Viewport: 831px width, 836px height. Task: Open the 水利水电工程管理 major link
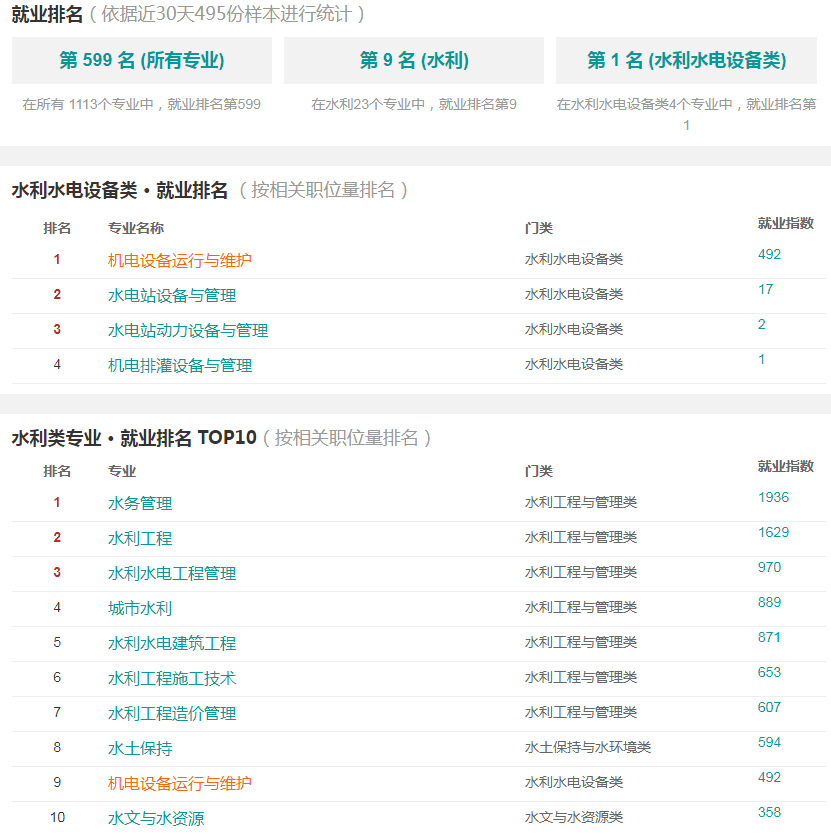(172, 573)
